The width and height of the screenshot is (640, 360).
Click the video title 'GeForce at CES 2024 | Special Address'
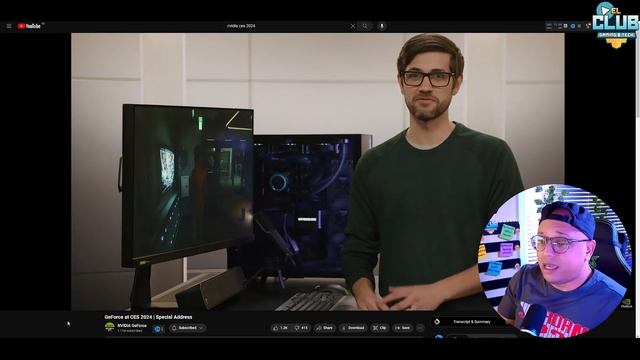[x=148, y=317]
